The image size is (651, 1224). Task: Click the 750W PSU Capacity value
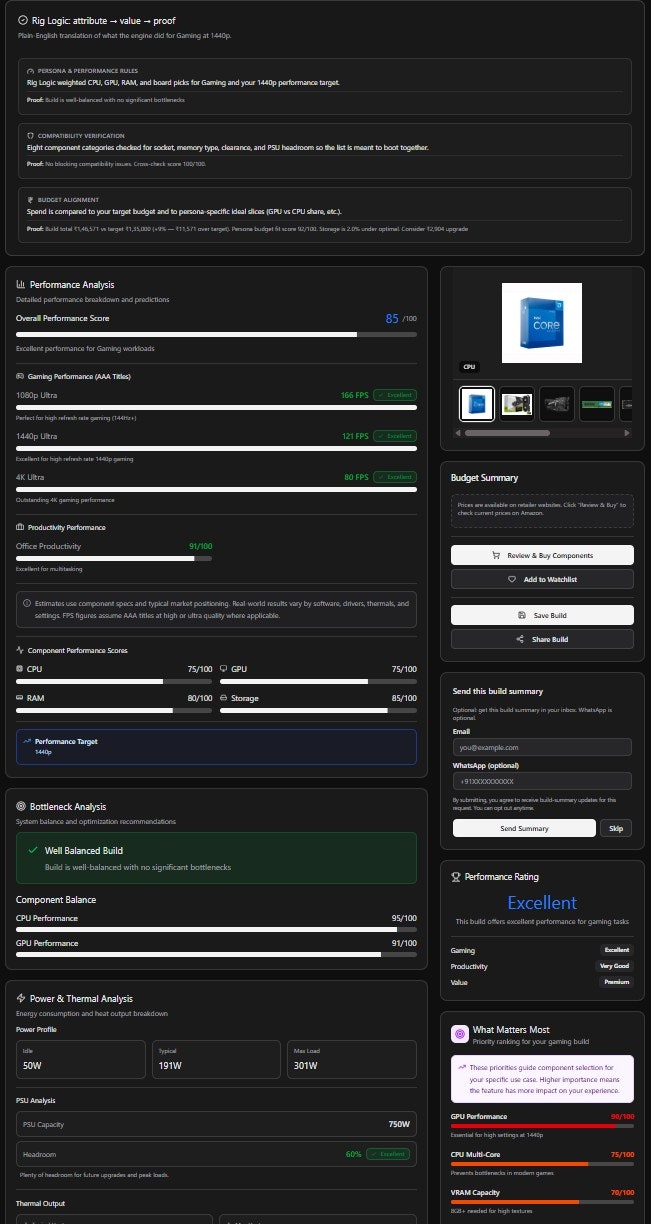[399, 1124]
